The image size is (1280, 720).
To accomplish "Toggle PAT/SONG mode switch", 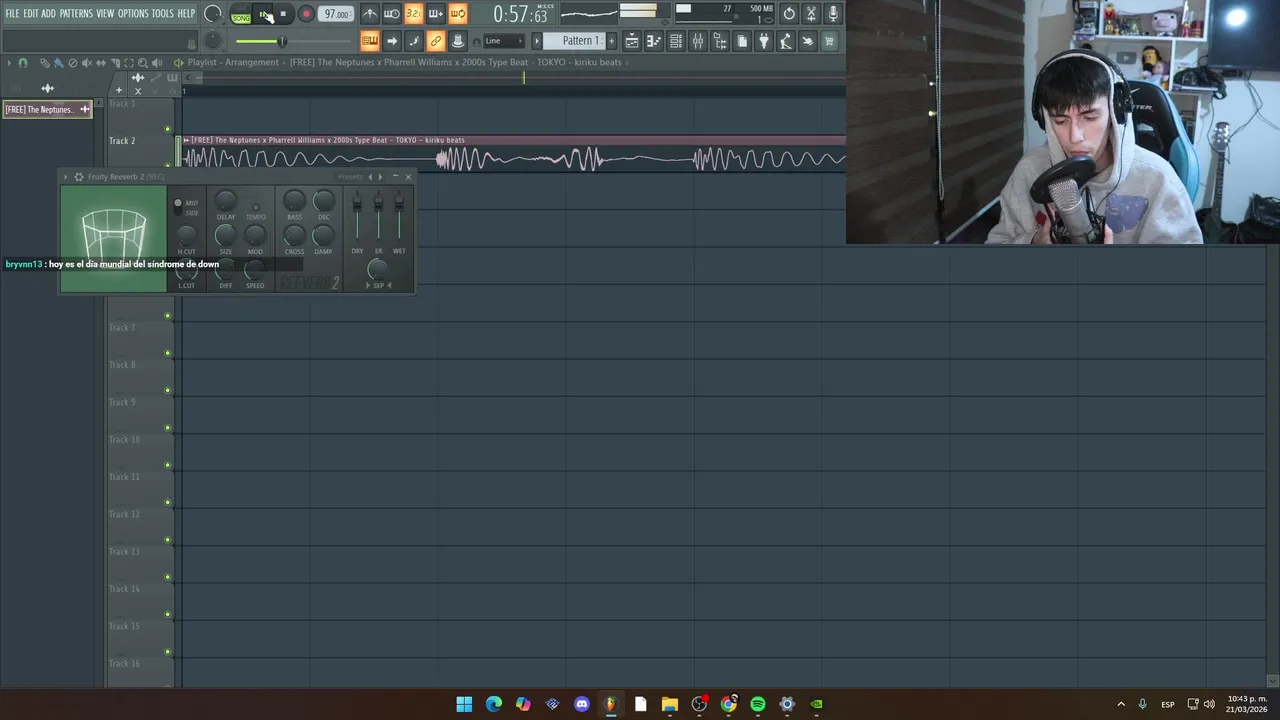I will [241, 15].
